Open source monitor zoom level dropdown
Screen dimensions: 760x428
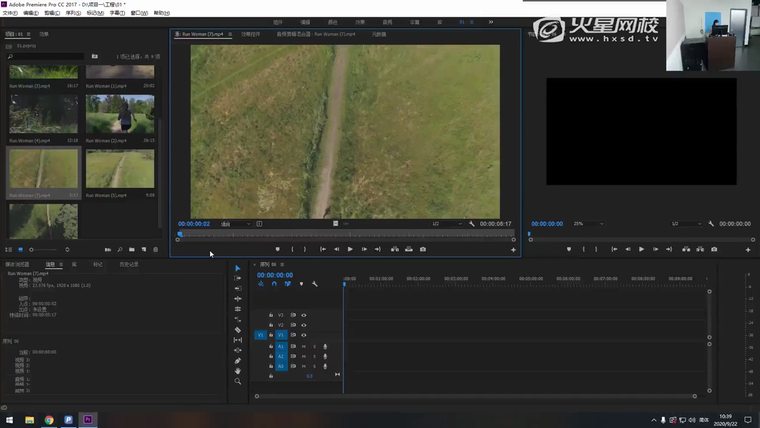point(236,224)
